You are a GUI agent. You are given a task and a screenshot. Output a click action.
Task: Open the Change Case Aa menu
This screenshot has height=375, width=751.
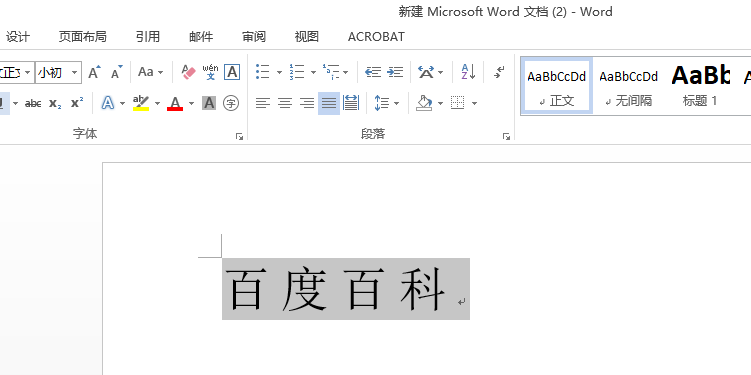[150, 72]
